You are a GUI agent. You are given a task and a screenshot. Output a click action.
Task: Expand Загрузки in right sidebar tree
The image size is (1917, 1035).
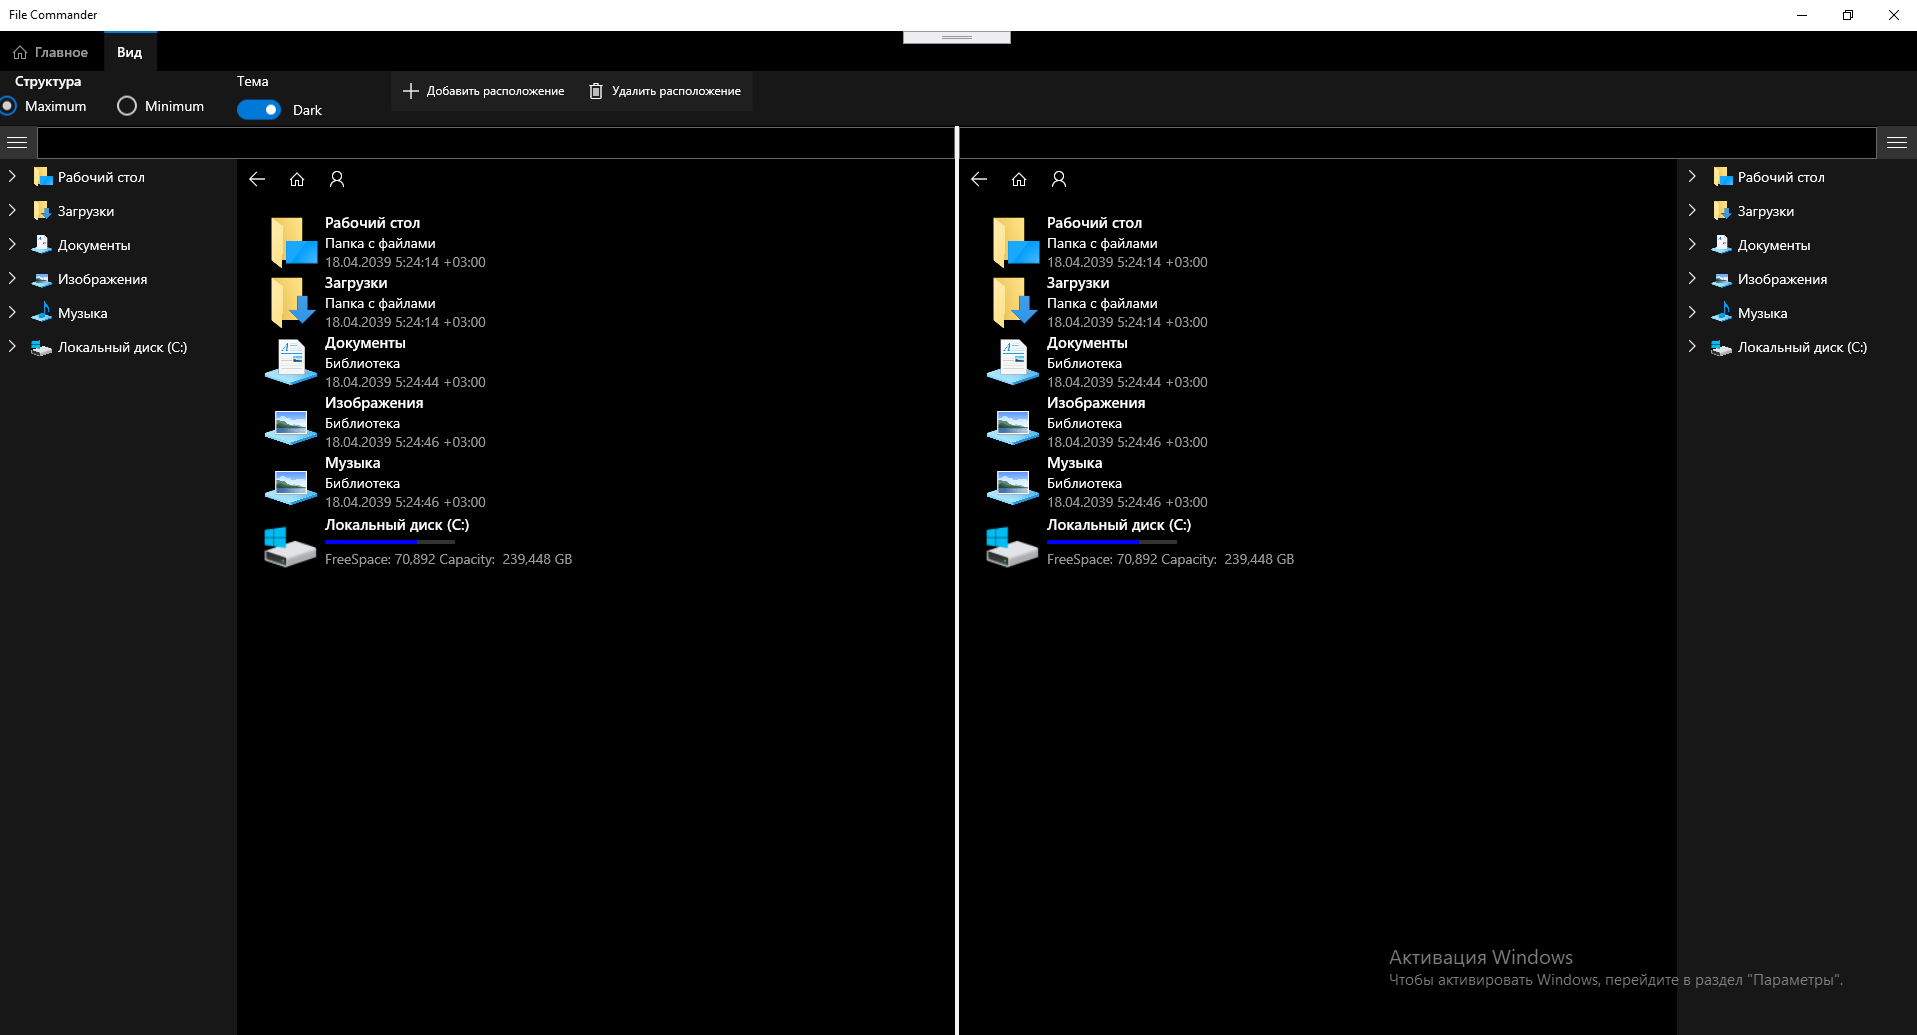1692,210
